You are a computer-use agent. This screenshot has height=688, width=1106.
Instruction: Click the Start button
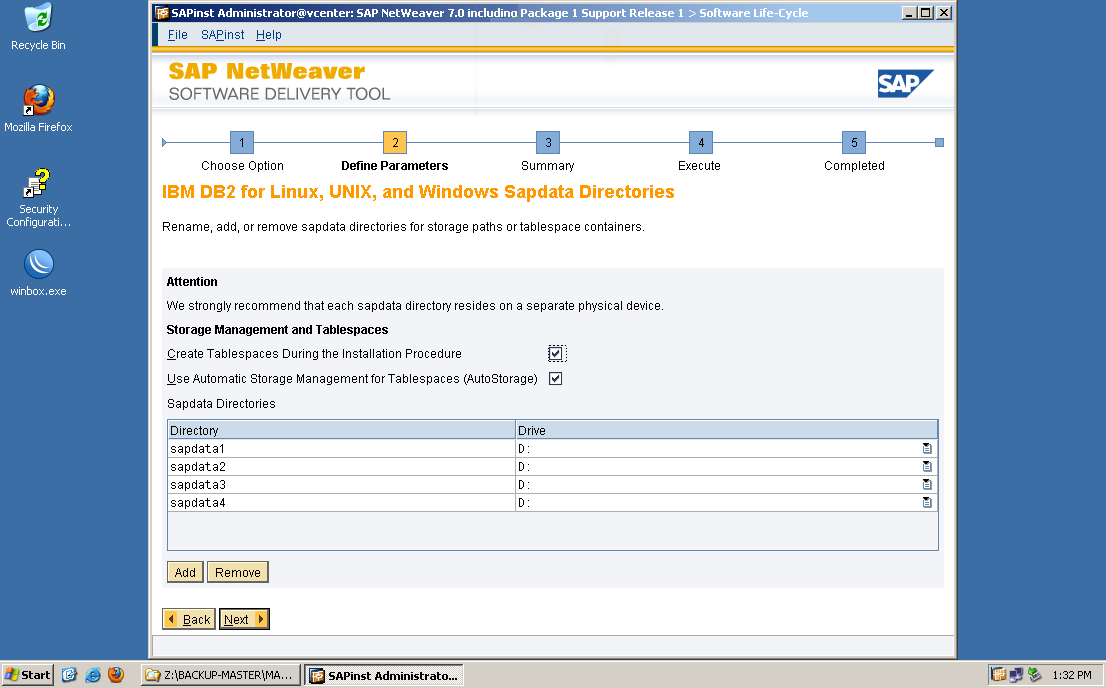pyautogui.click(x=28, y=675)
